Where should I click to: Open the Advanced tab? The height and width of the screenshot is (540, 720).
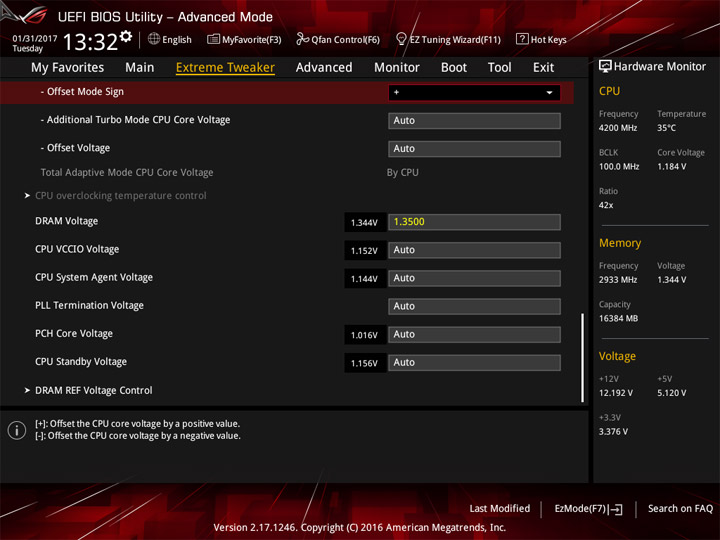point(324,68)
